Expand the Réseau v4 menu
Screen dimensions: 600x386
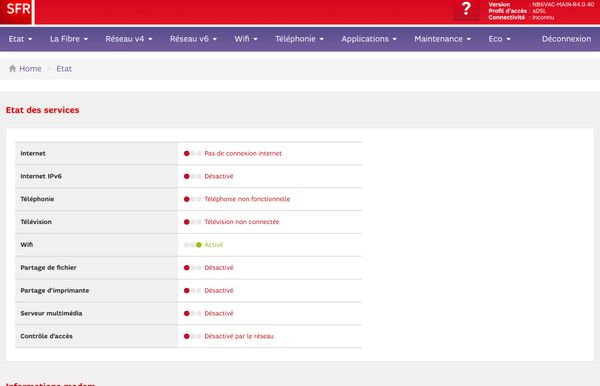[129, 39]
